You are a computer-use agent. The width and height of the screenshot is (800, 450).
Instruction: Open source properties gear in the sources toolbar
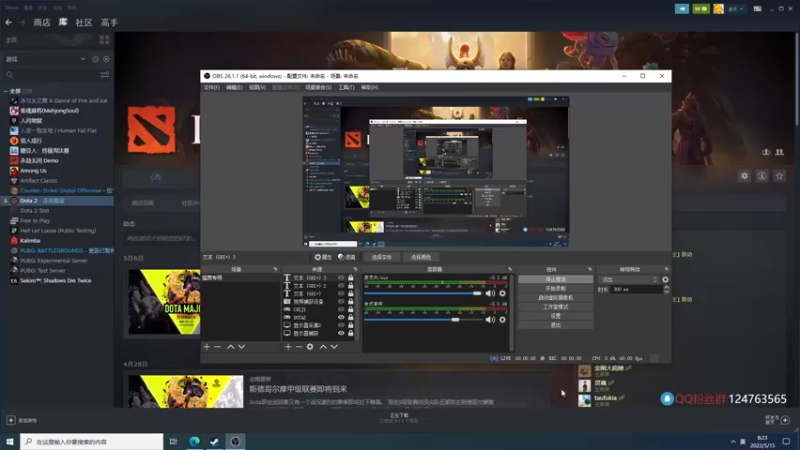pyautogui.click(x=310, y=347)
